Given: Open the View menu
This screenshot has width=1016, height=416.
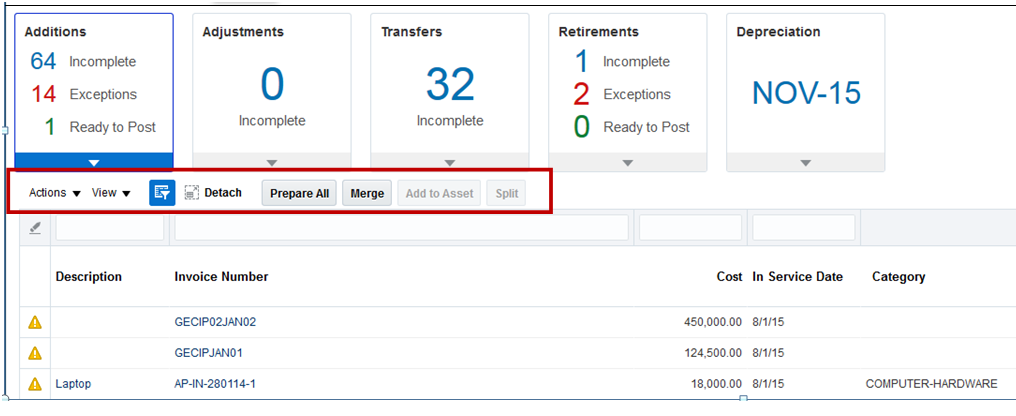Looking at the screenshot, I should click(x=111, y=193).
